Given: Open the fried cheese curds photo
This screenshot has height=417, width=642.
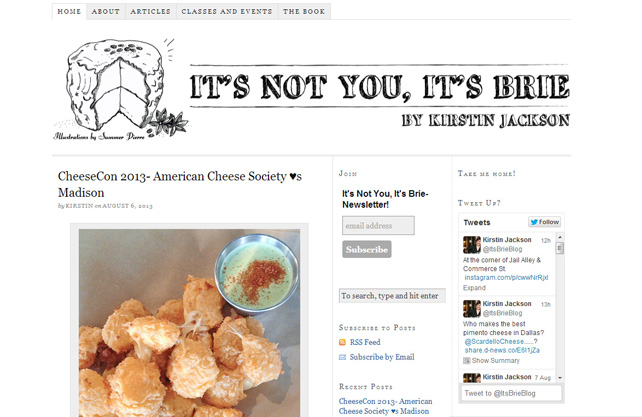Looking at the screenshot, I should [x=189, y=323].
